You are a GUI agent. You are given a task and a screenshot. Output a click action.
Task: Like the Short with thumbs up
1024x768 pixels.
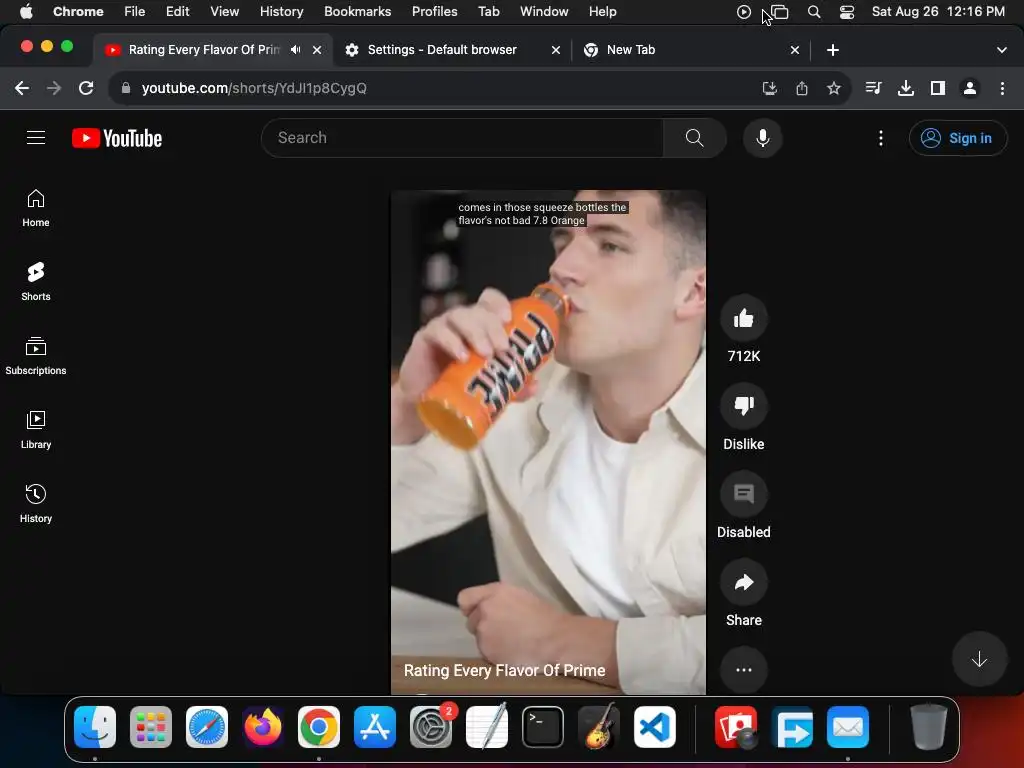click(743, 319)
